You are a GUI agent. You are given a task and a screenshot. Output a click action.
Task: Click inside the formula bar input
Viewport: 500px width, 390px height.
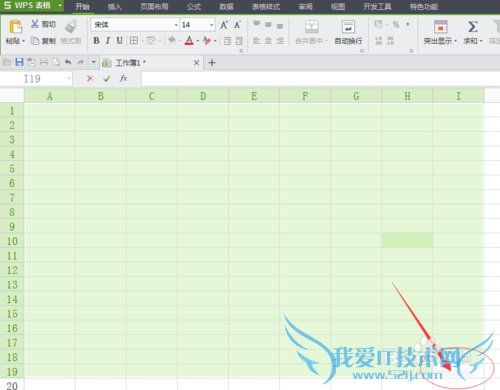[x=320, y=79]
